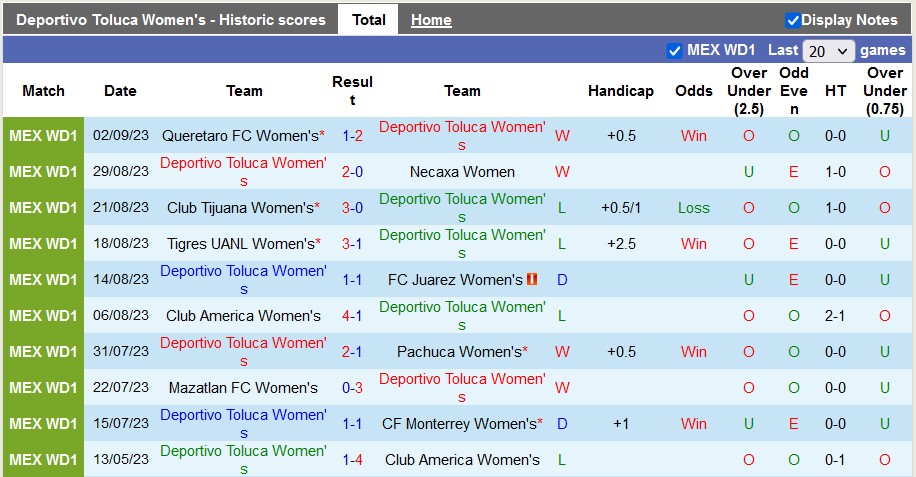Open Mazatlan FC Women's team link
This screenshot has height=477, width=916.
pos(244,388)
